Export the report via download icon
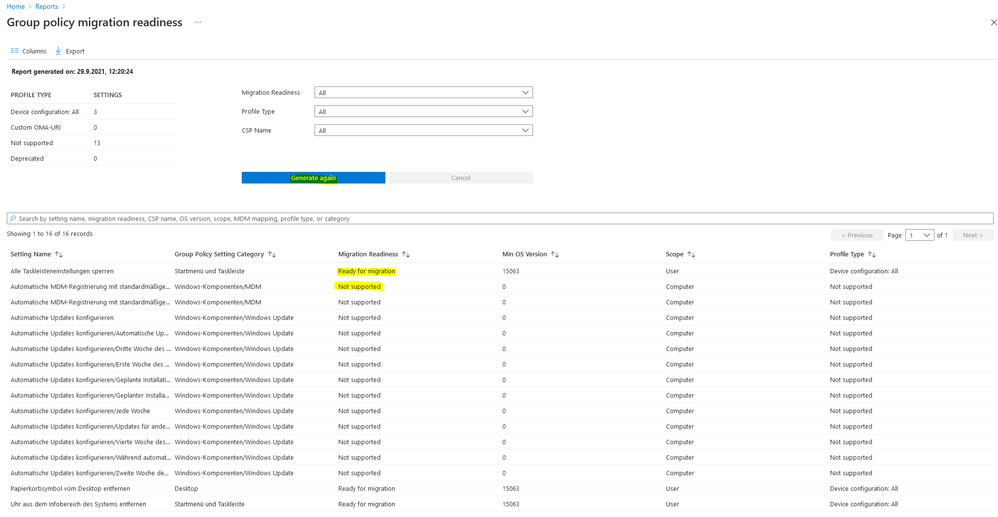Viewport: 998px width, 517px height. pos(59,51)
